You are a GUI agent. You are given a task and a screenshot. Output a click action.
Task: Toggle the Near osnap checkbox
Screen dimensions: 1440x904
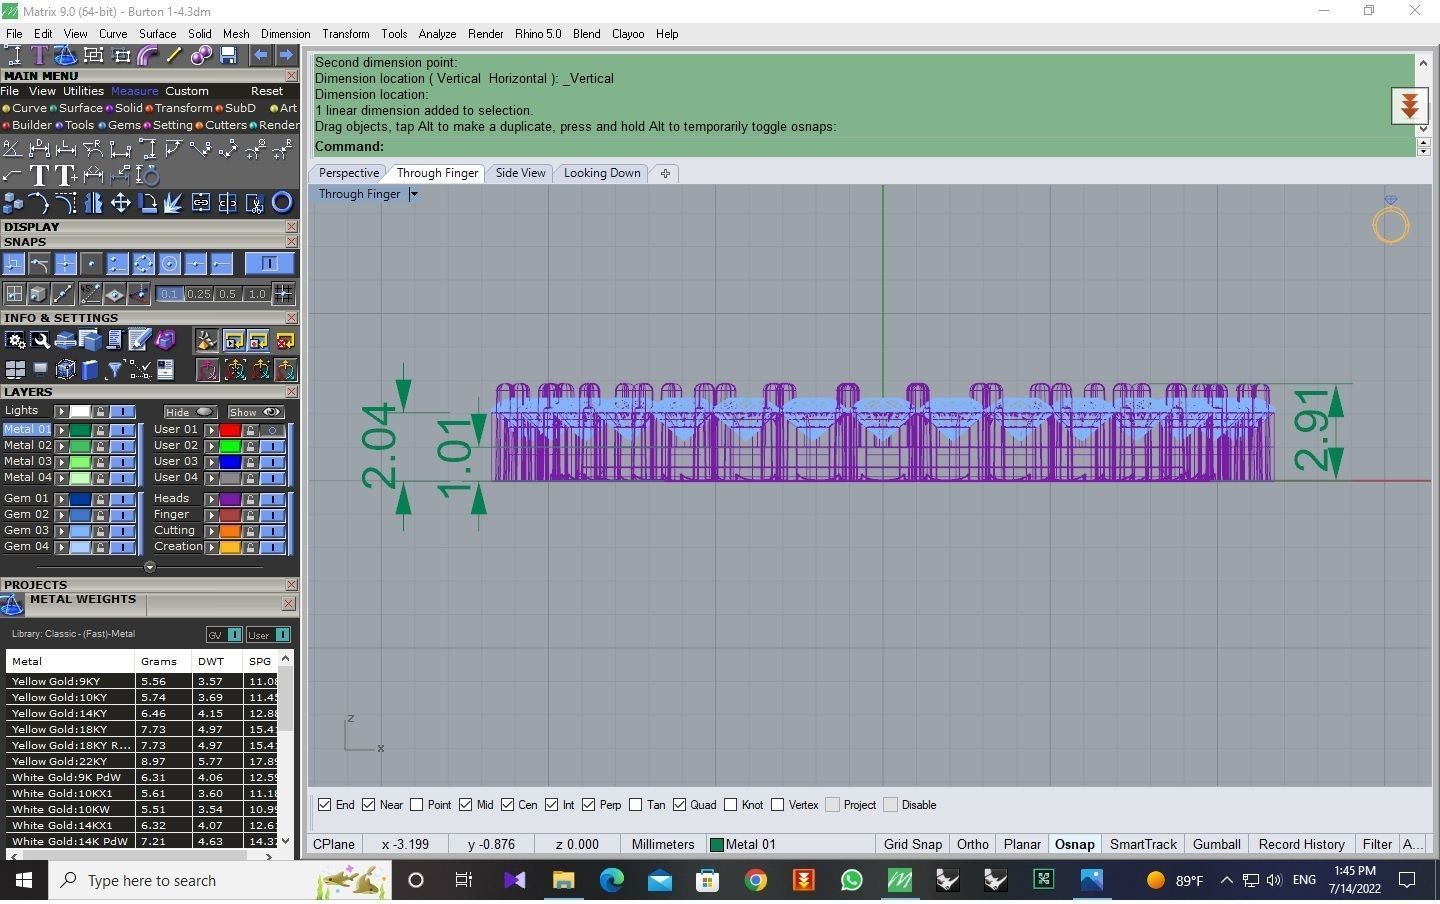[x=369, y=805]
